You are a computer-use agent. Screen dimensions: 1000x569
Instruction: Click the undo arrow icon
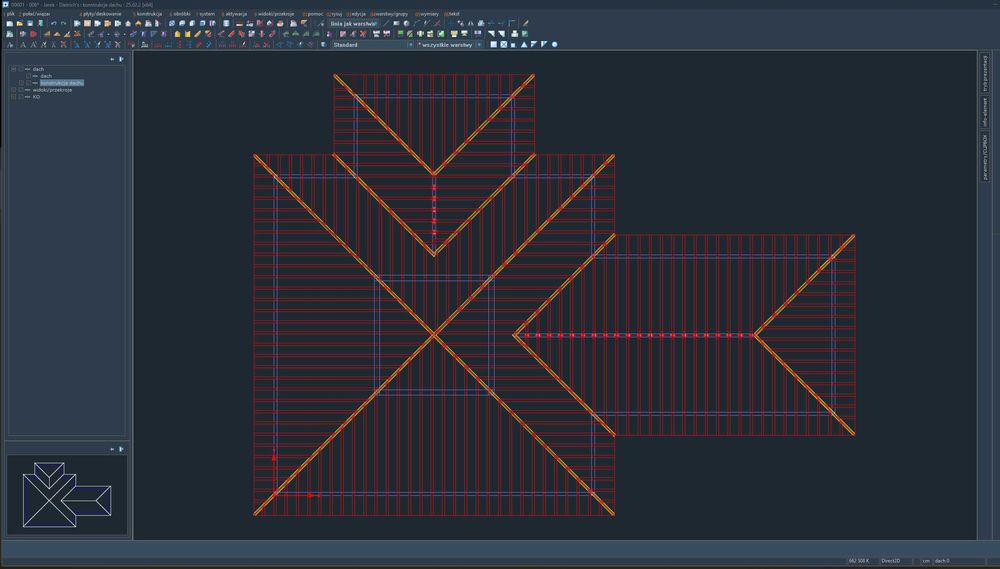click(53, 23)
